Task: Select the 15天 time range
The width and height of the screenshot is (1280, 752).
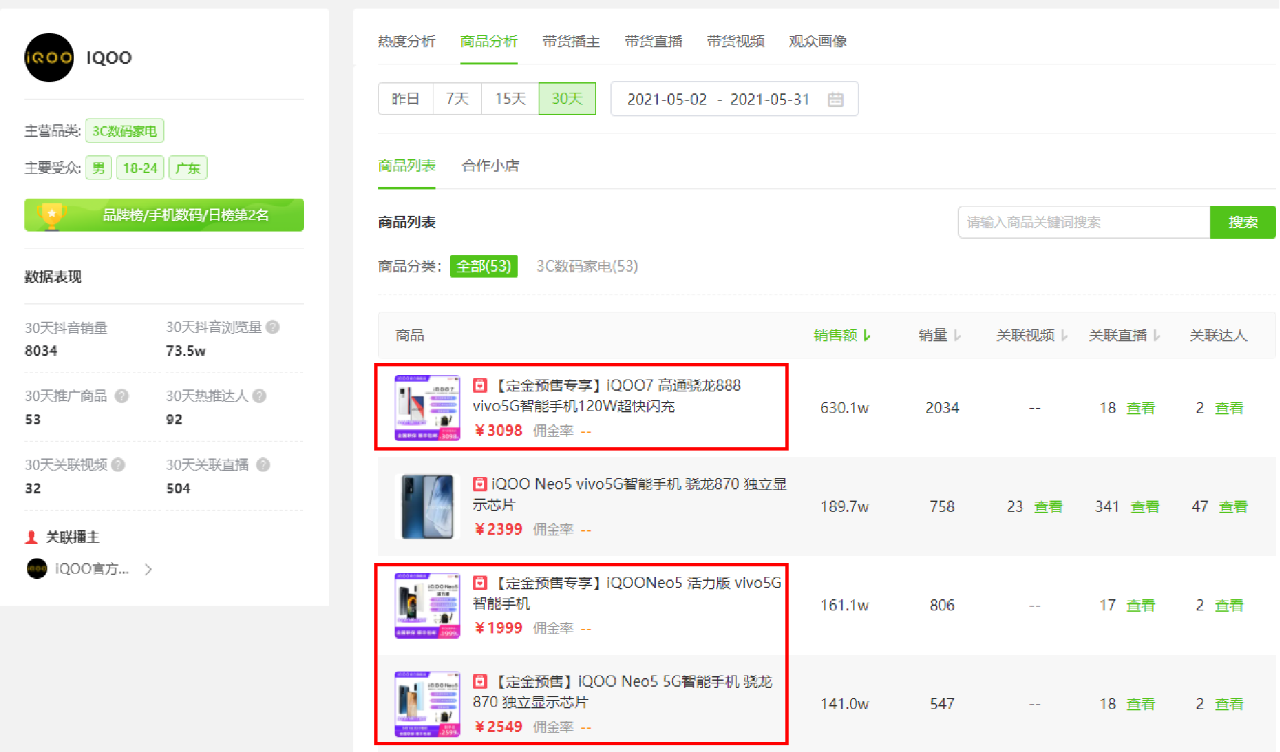Action: point(510,99)
